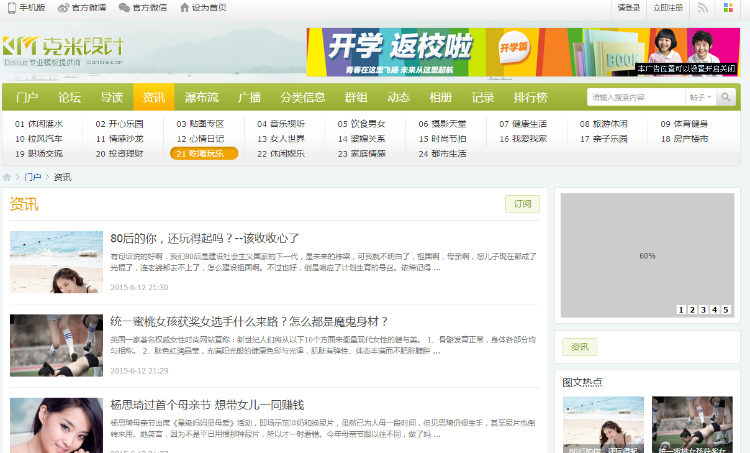The image size is (750, 453).
Task: Open forum 20 投资理财
Action: point(120,154)
